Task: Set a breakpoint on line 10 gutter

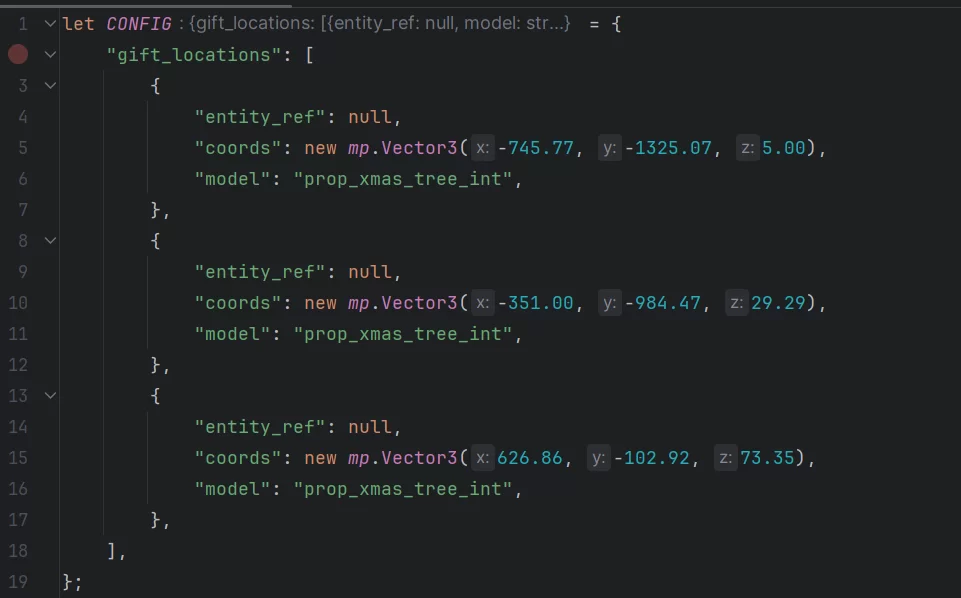Action: point(18,302)
